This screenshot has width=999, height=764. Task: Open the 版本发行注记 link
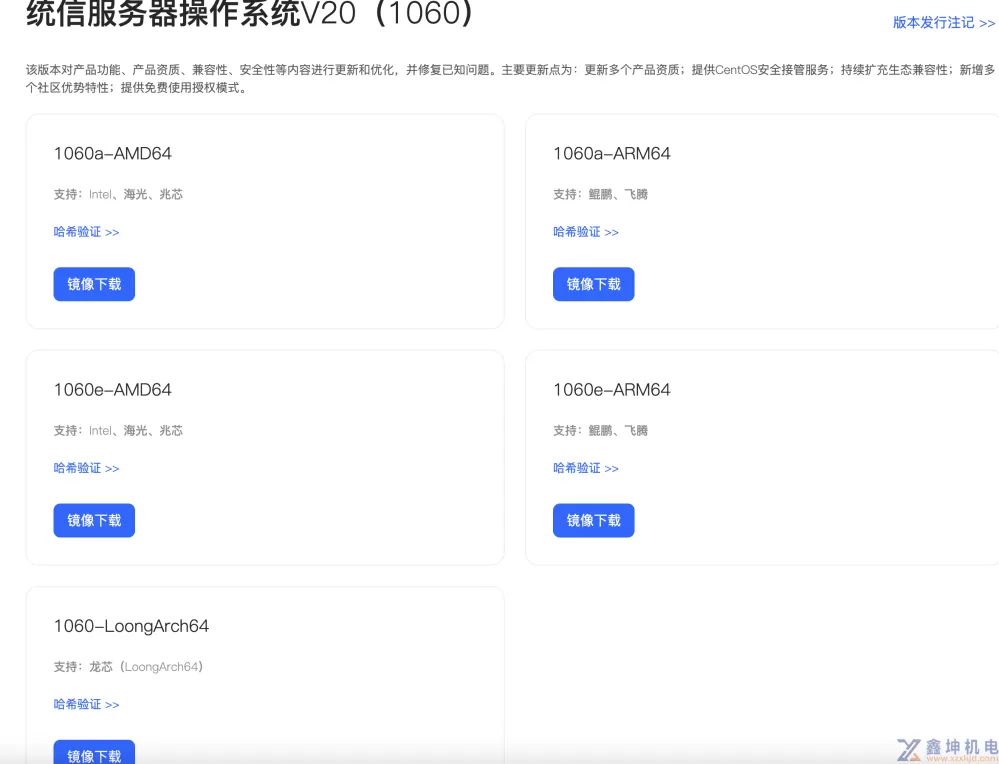(944, 23)
